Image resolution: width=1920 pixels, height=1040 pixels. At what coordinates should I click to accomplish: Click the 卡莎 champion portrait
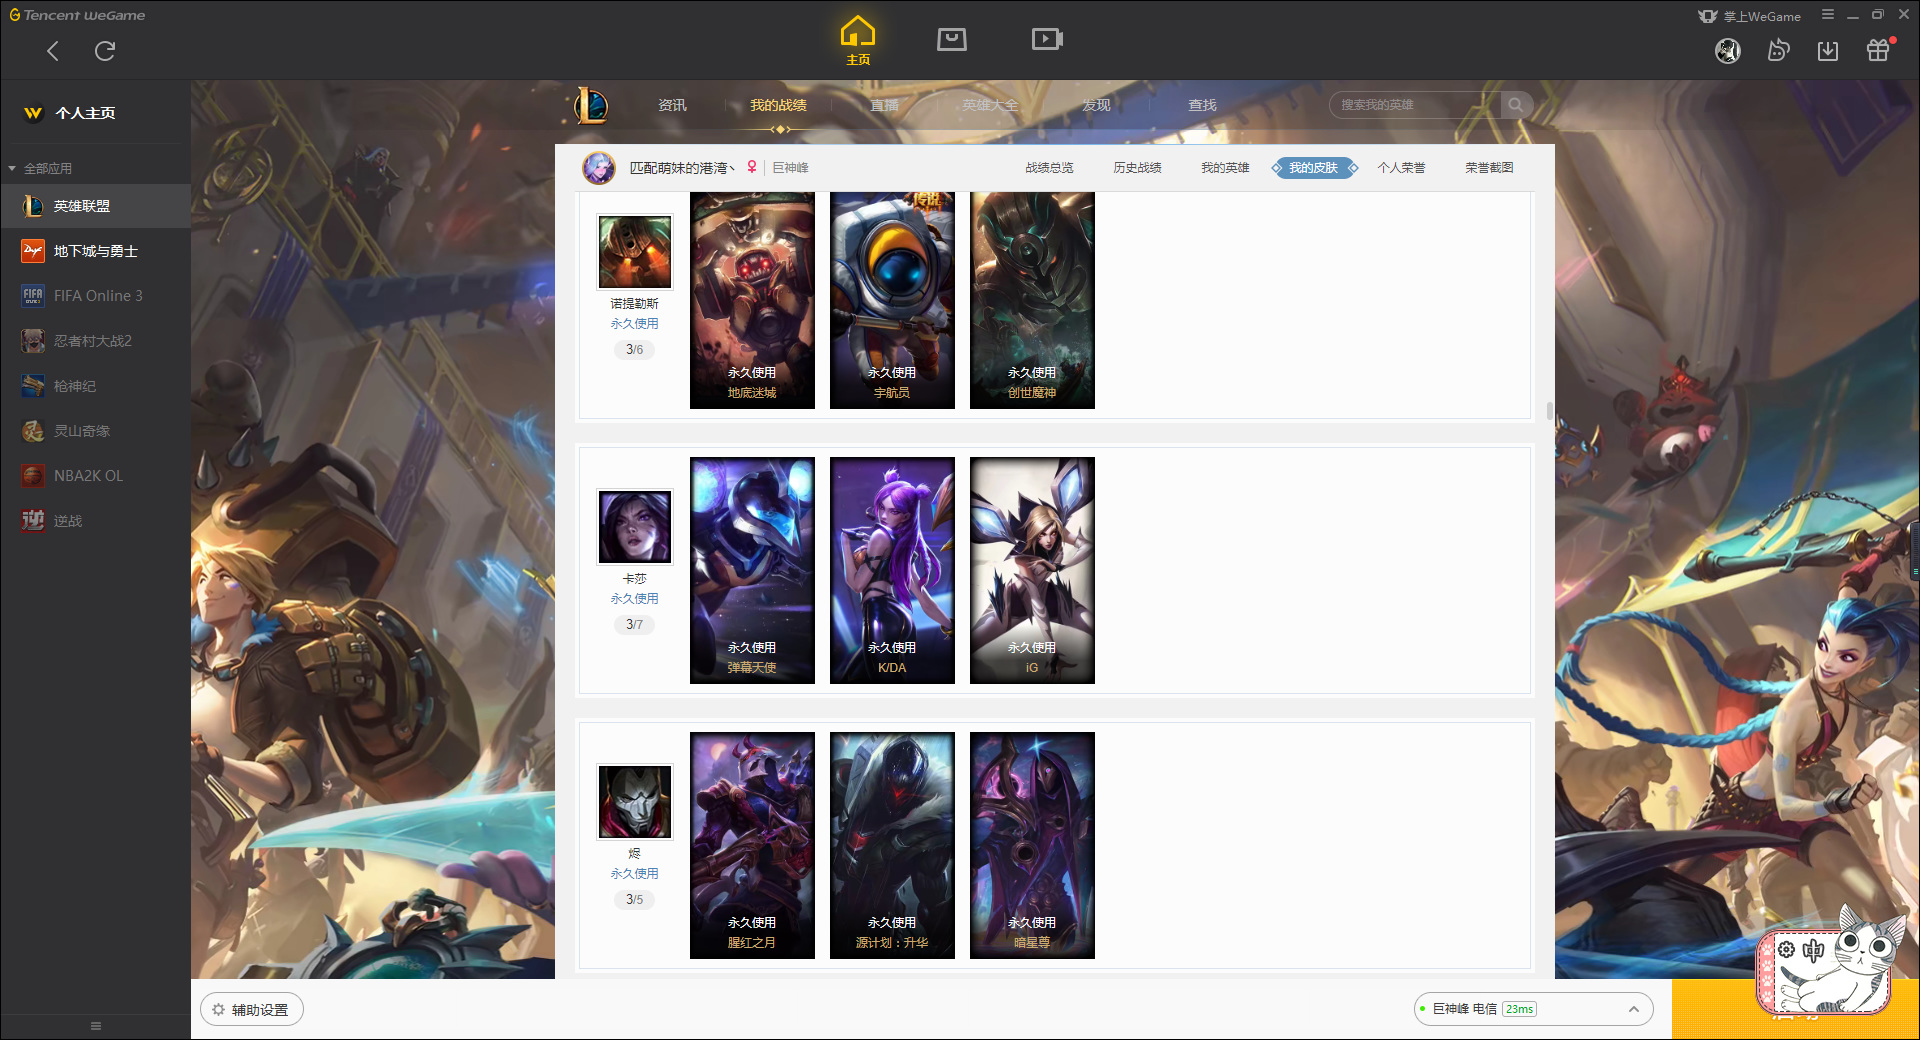point(635,527)
